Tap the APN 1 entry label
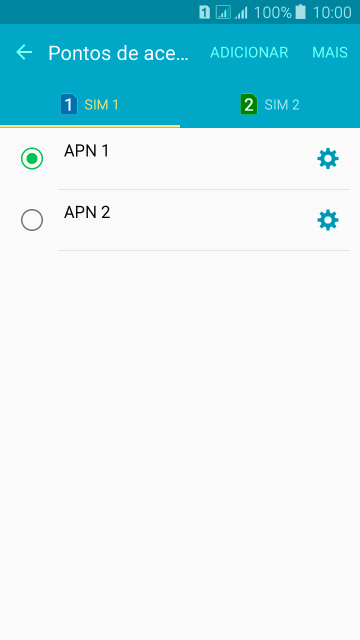The height and width of the screenshot is (640, 360). coord(87,151)
